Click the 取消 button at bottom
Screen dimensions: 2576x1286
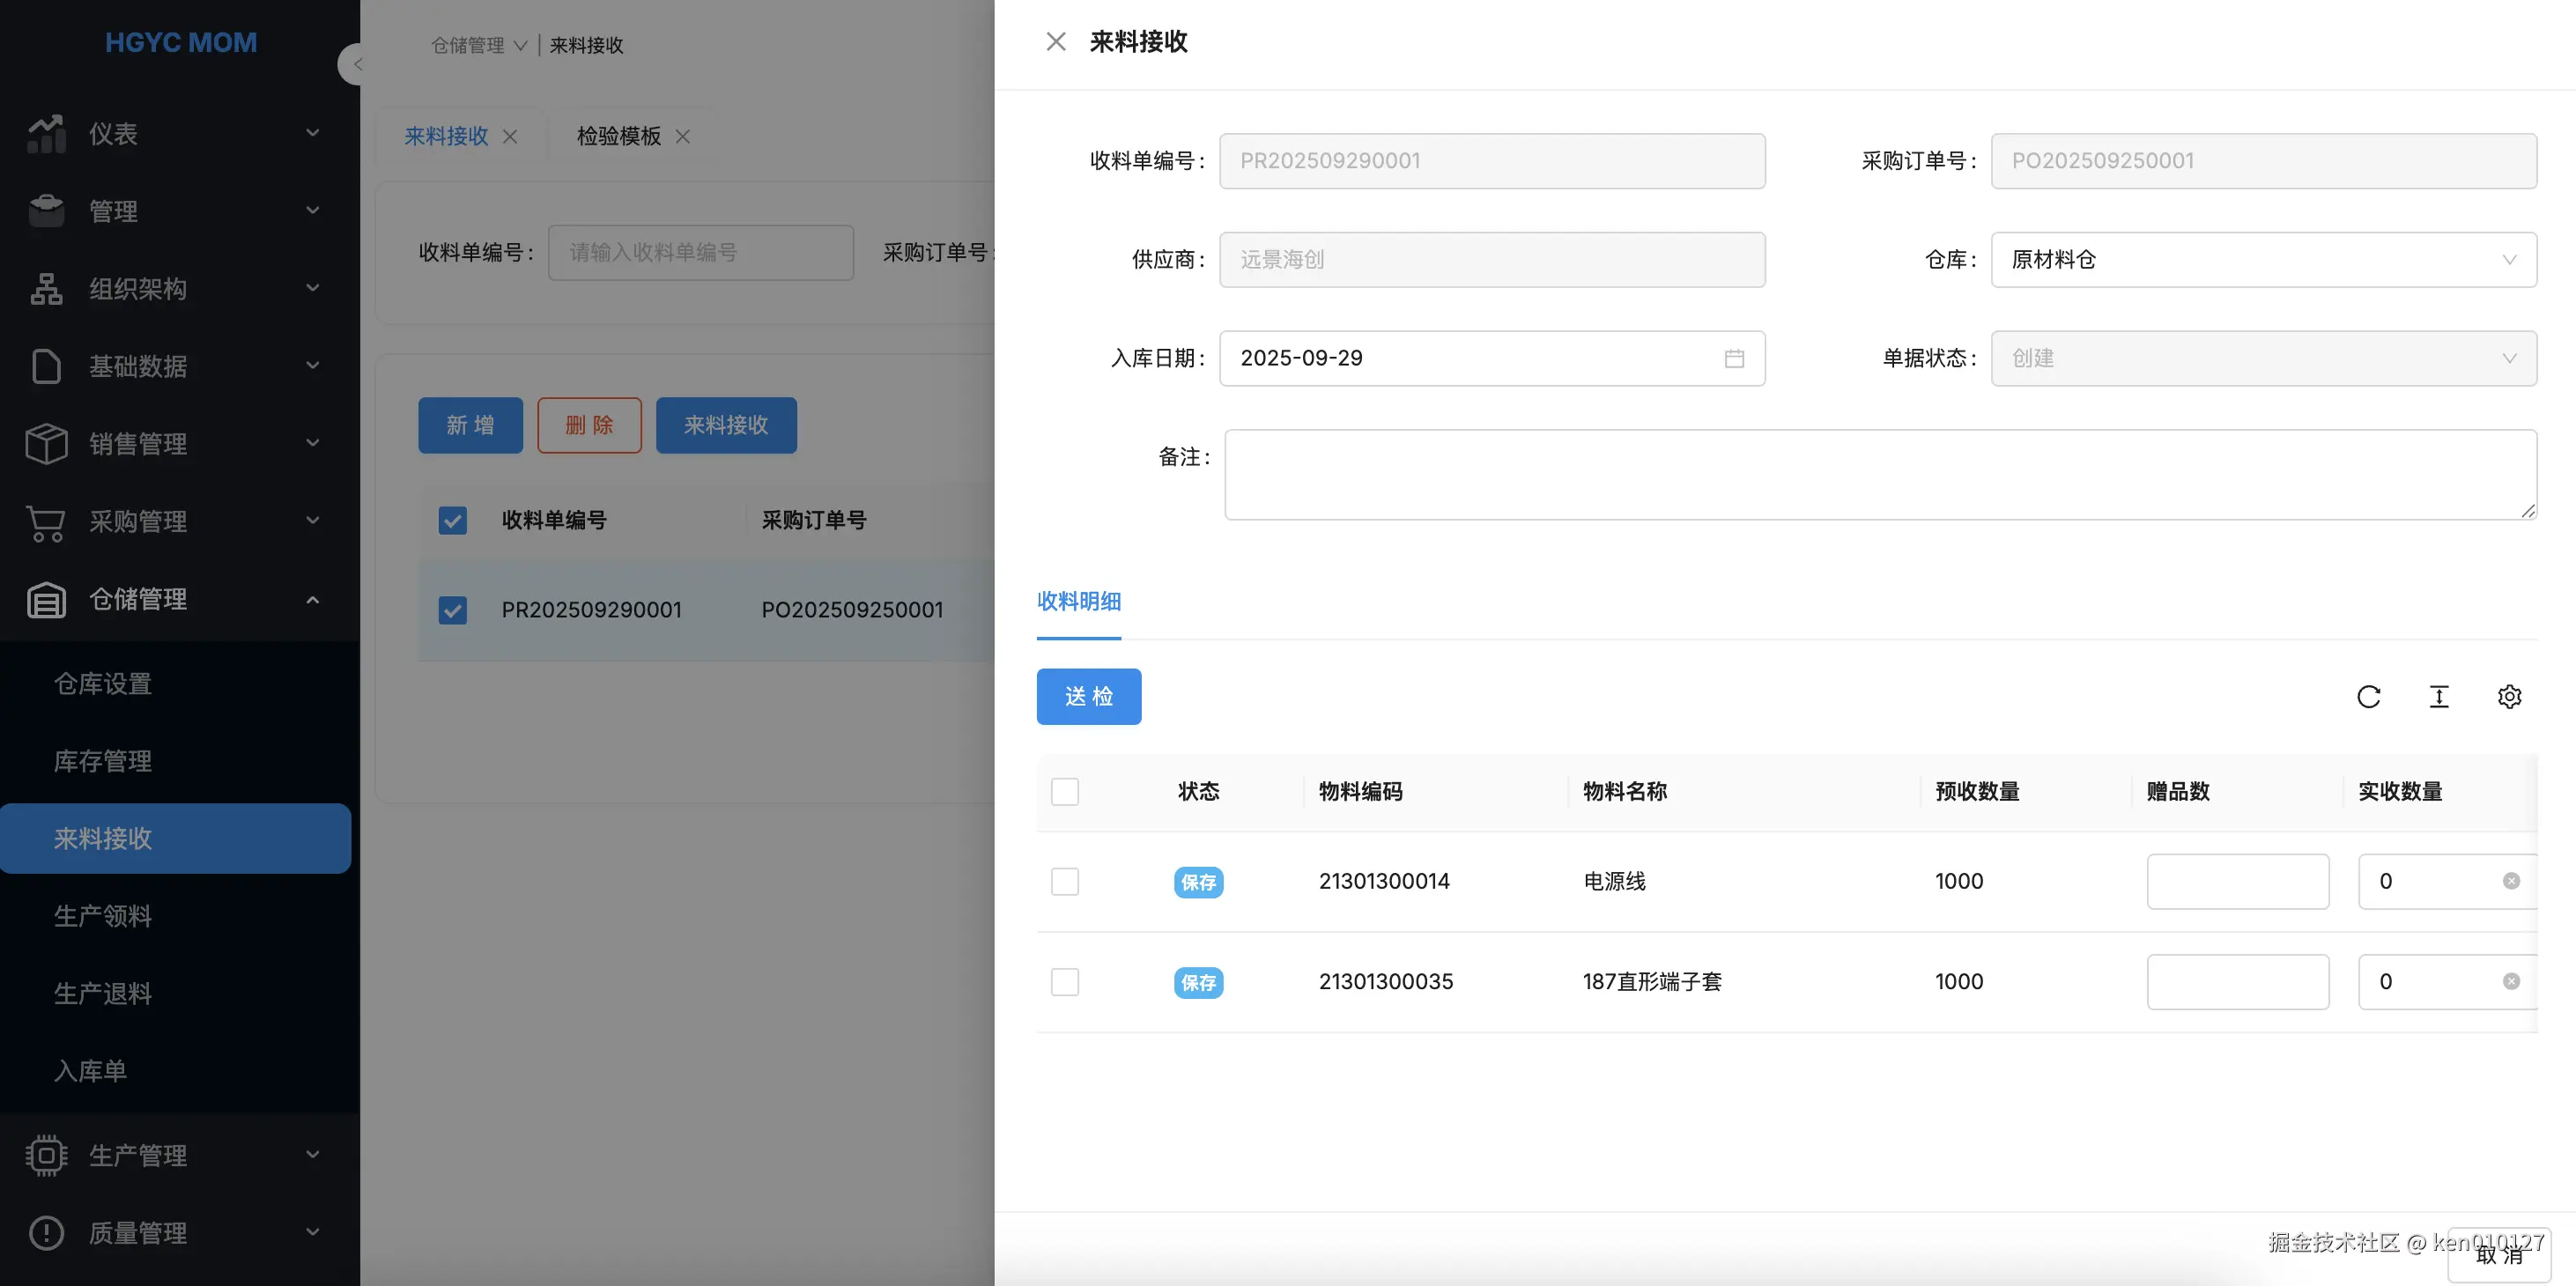(x=2499, y=1257)
